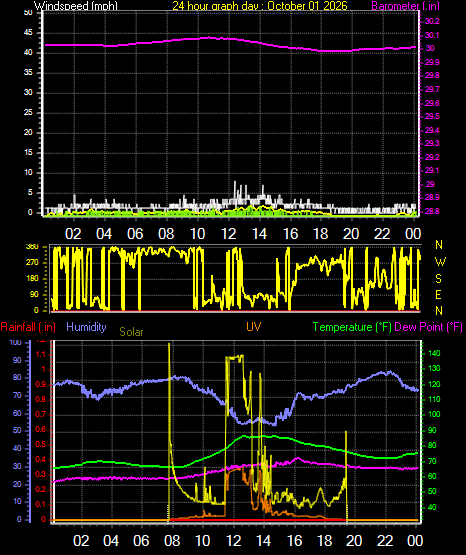Click the 24 hour graph day date title
The width and height of the screenshot is (466, 555).
(x=260, y=5)
